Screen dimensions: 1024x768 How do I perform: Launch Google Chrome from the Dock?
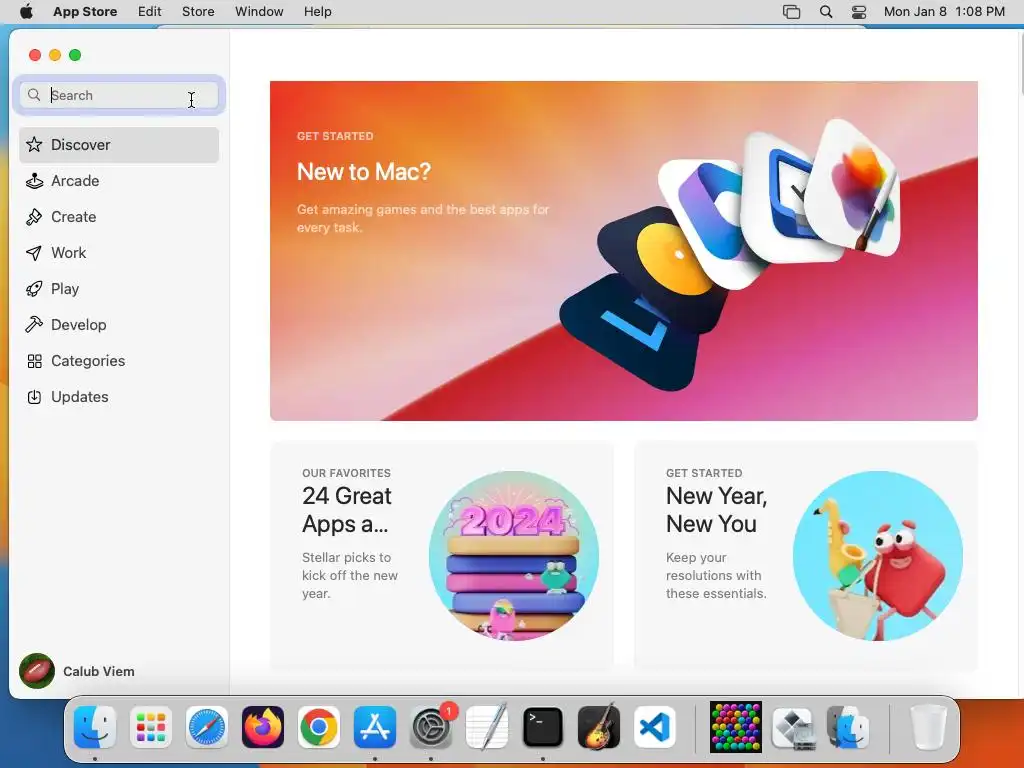pos(319,727)
